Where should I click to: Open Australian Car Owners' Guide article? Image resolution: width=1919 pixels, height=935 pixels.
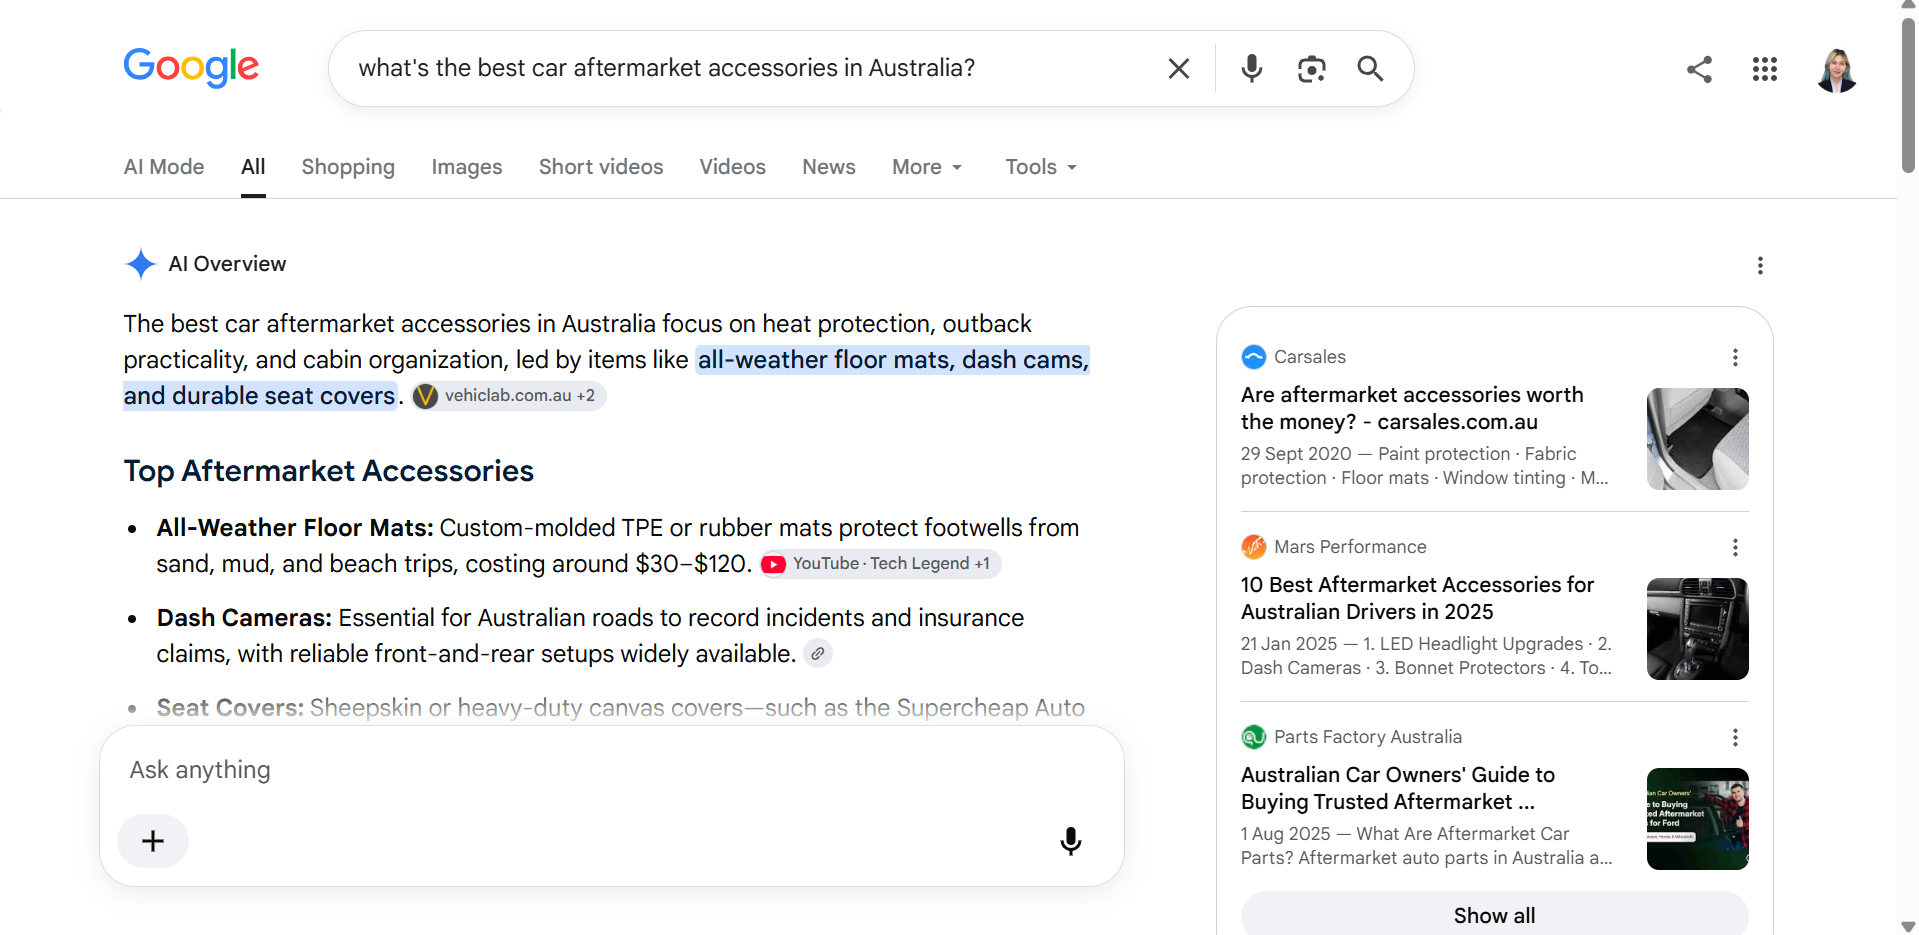pos(1398,788)
